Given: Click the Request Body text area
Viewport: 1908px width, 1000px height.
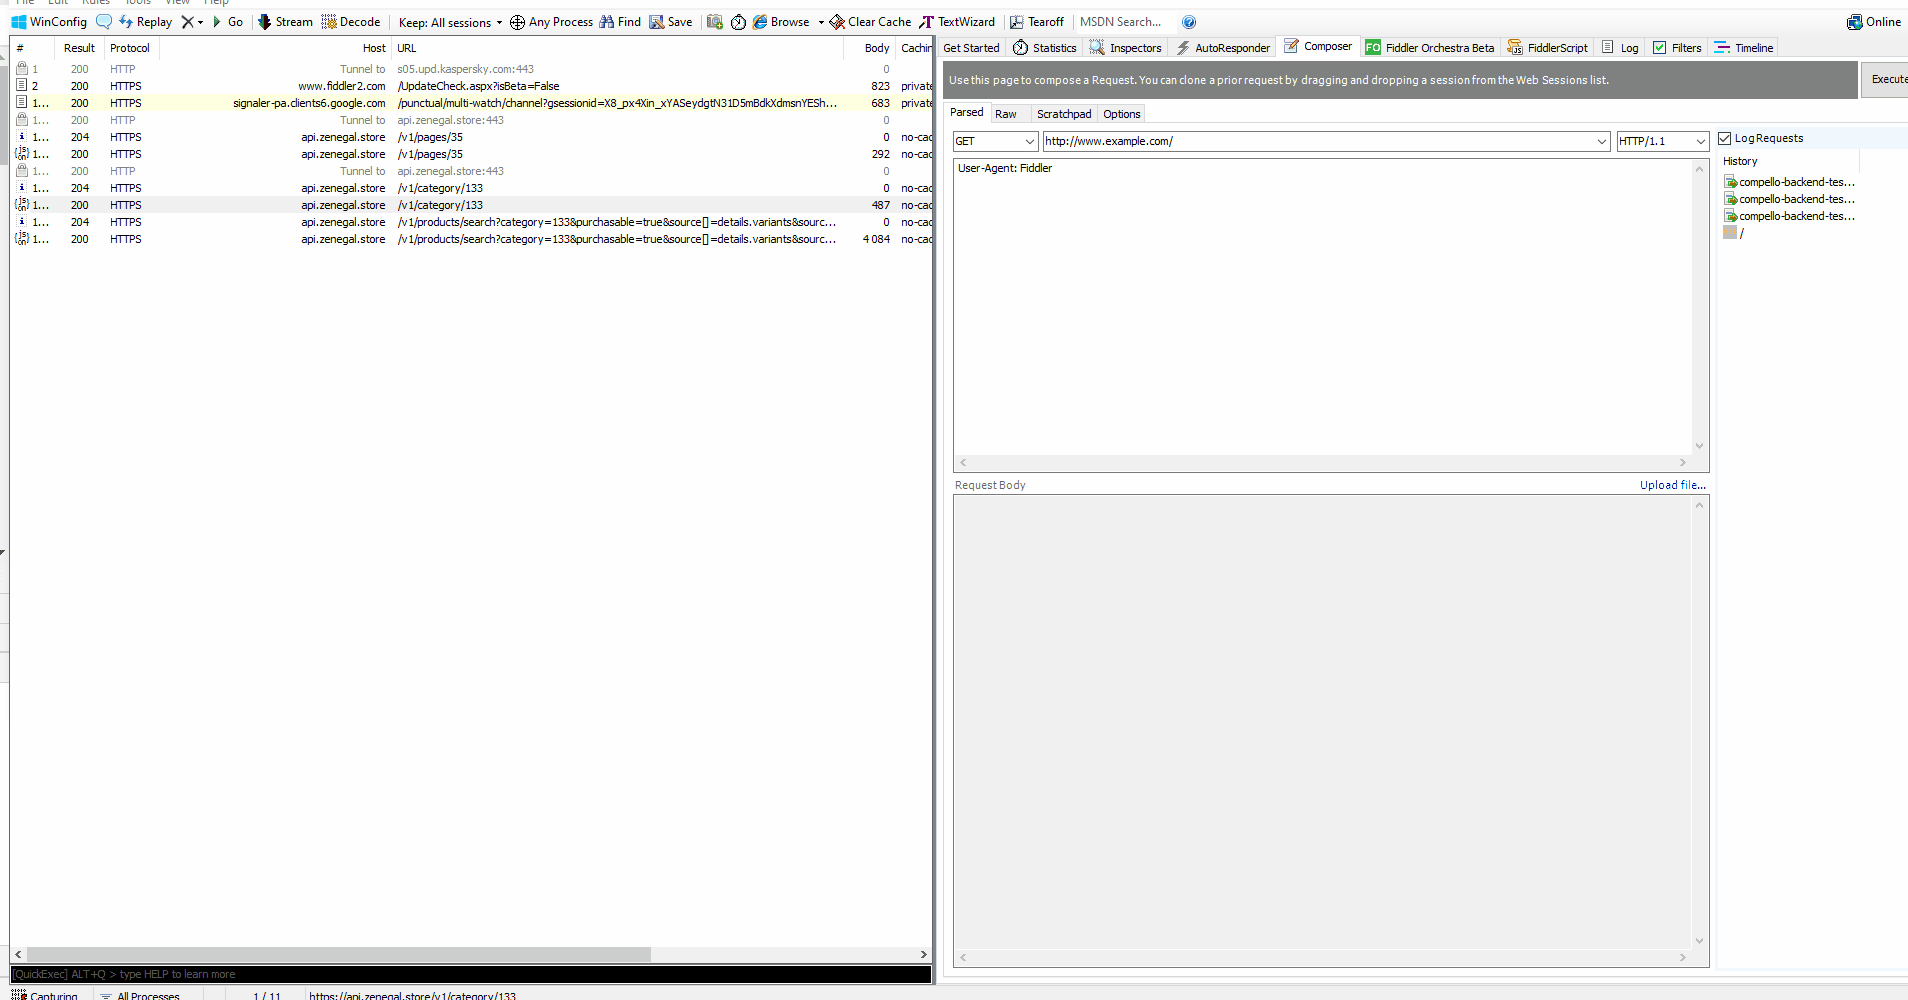Looking at the screenshot, I should tap(1324, 722).
